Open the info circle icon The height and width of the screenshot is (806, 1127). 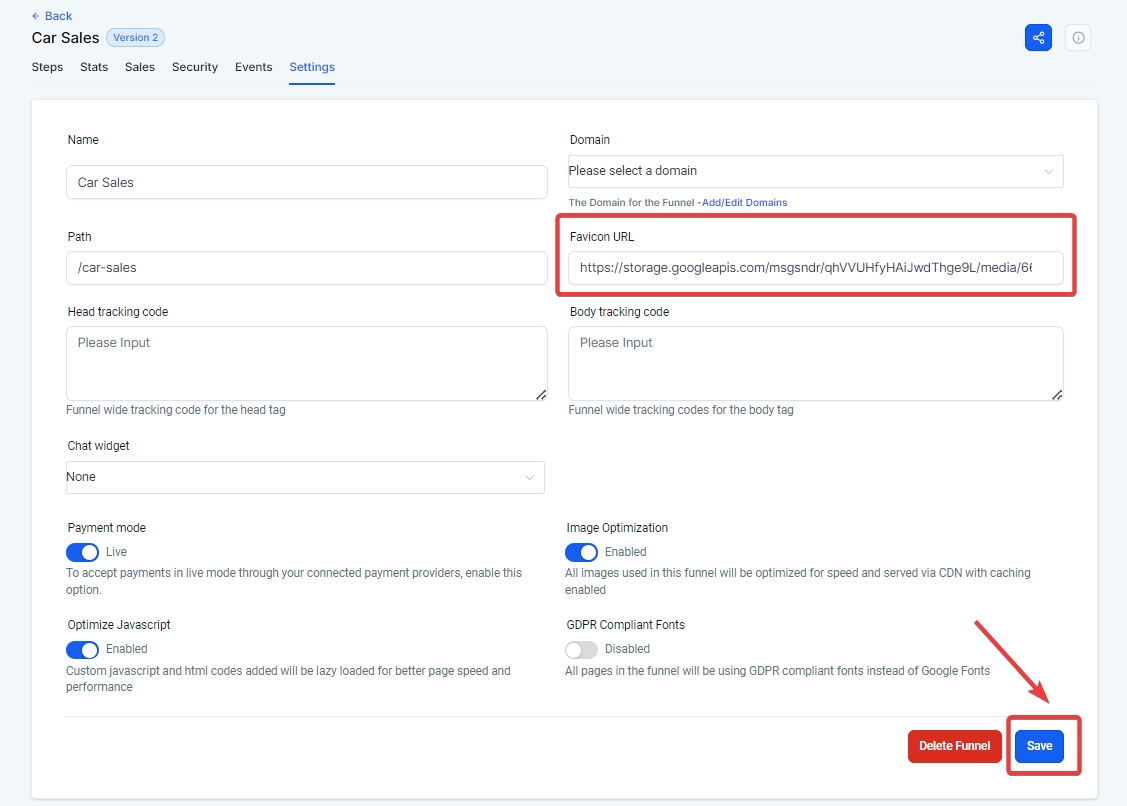(x=1077, y=38)
